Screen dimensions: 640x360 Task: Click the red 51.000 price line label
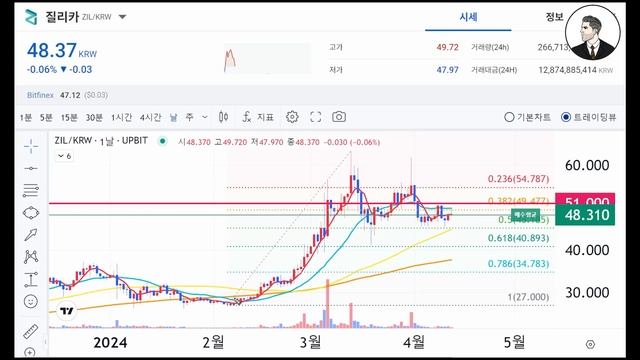[x=585, y=199]
